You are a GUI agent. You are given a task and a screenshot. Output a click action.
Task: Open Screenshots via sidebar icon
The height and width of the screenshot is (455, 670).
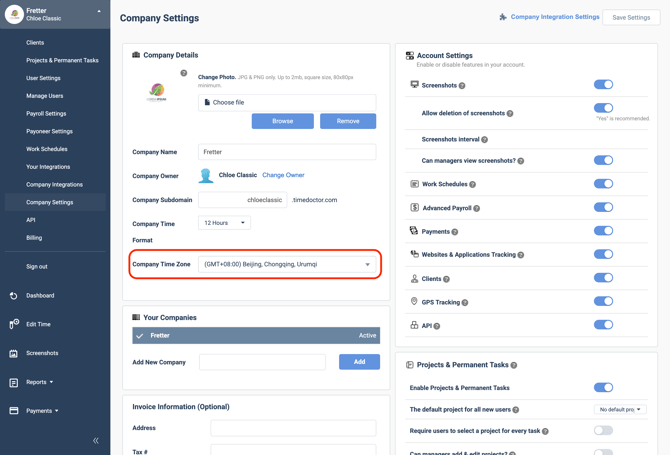click(14, 353)
